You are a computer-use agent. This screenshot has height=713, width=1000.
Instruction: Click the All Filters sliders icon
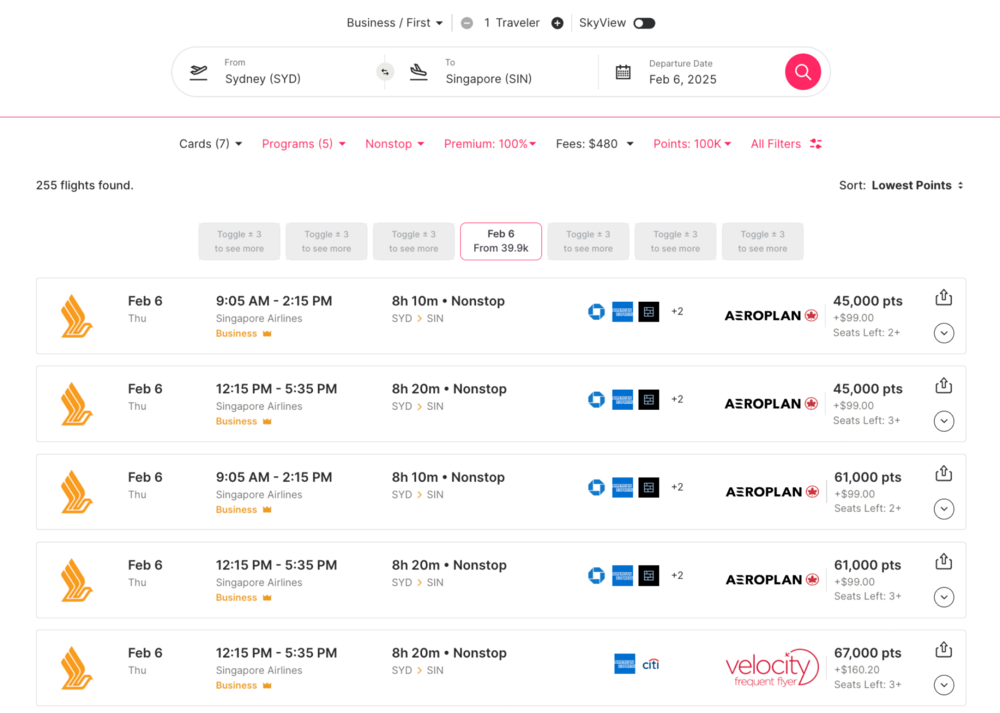click(x=816, y=144)
